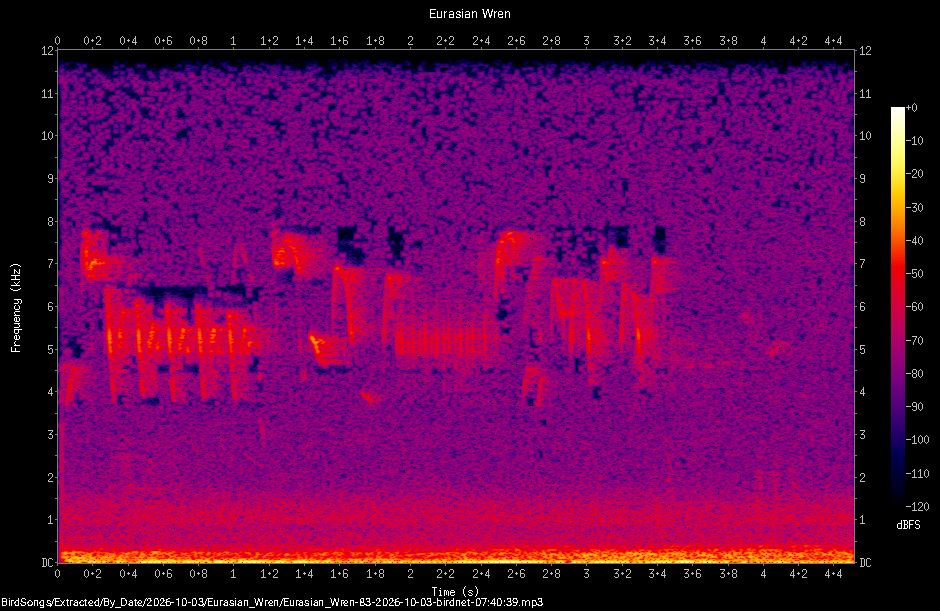Click the "Frequency (kHz)" axis label
The width and height of the screenshot is (940, 611).
tap(16, 308)
